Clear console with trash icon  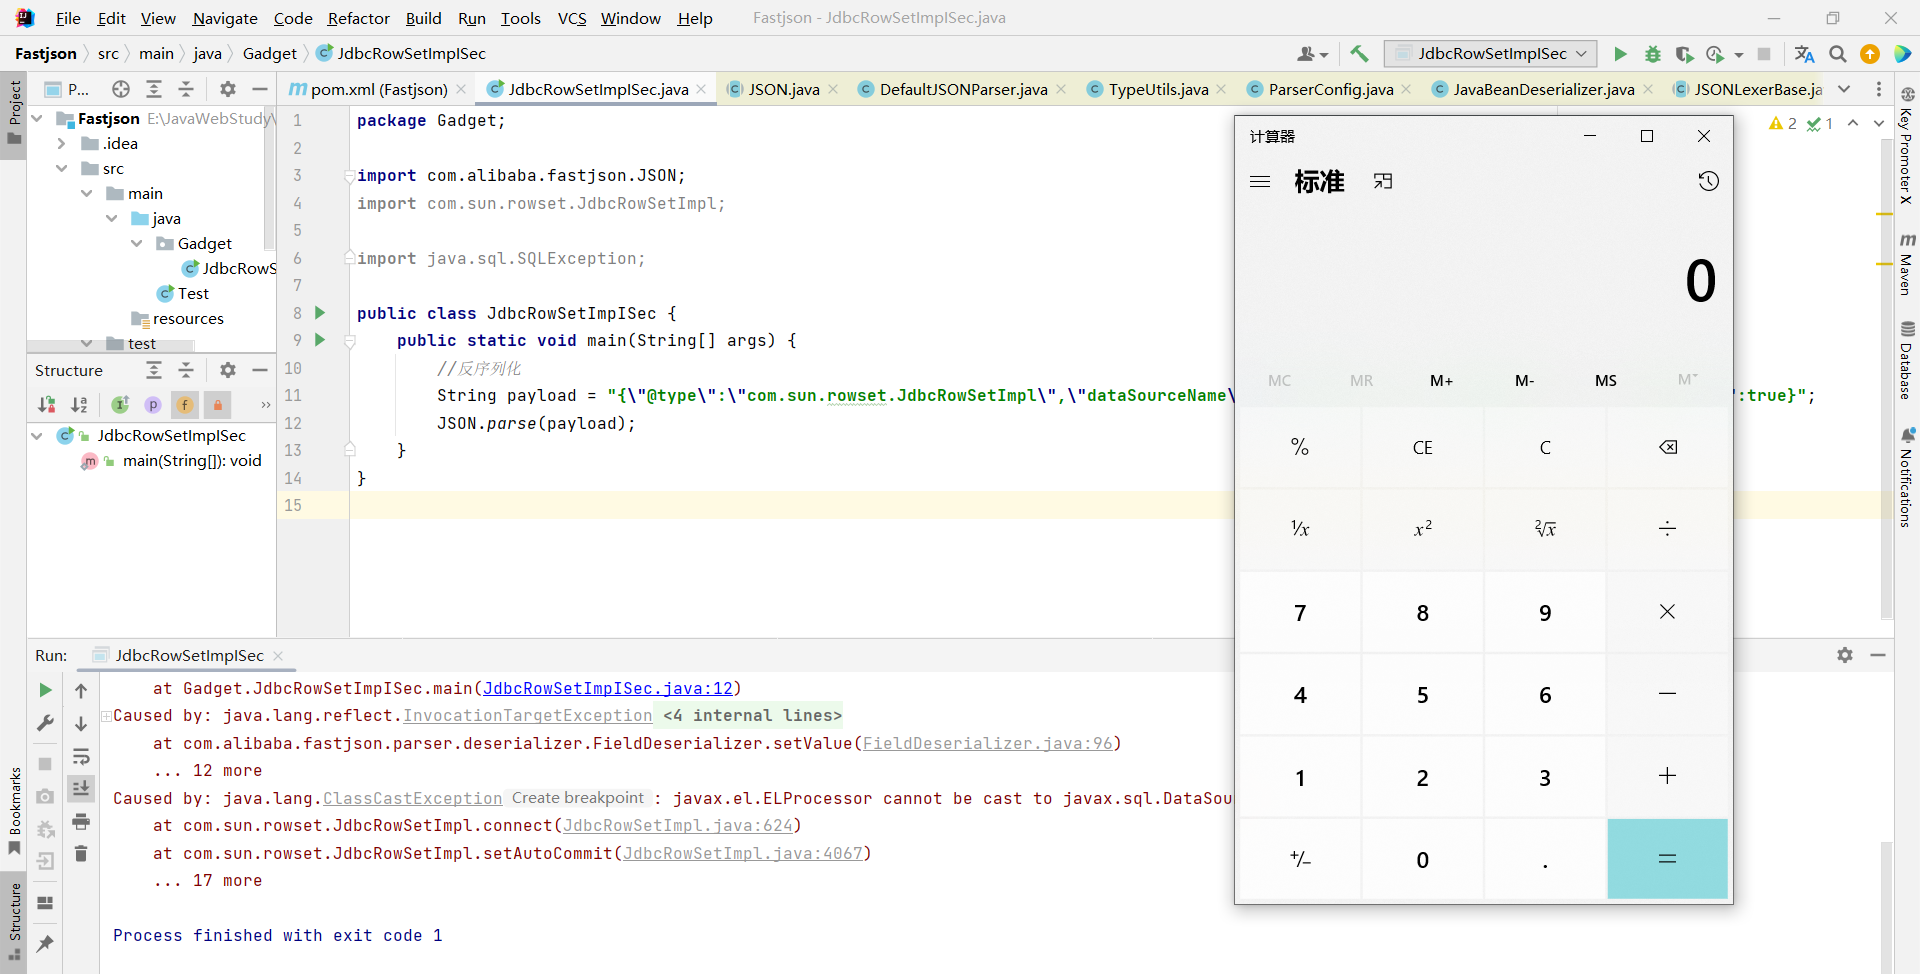pyautogui.click(x=81, y=853)
